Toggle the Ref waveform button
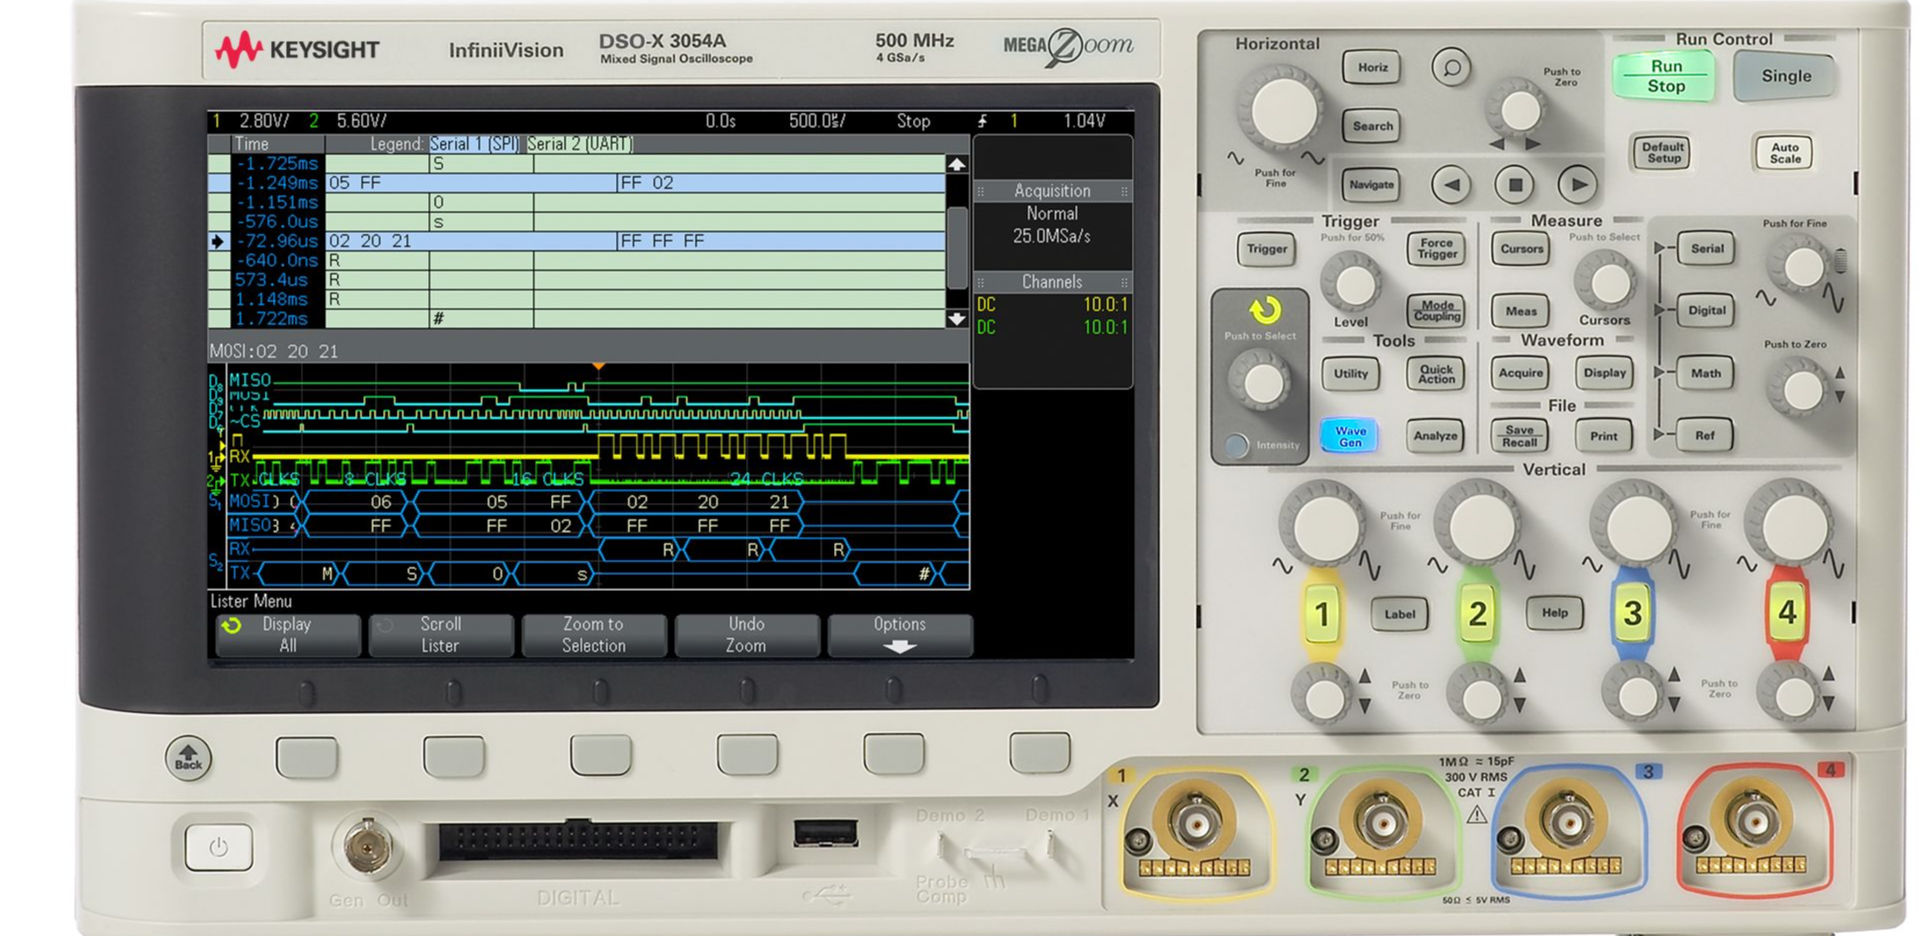 pos(1704,435)
